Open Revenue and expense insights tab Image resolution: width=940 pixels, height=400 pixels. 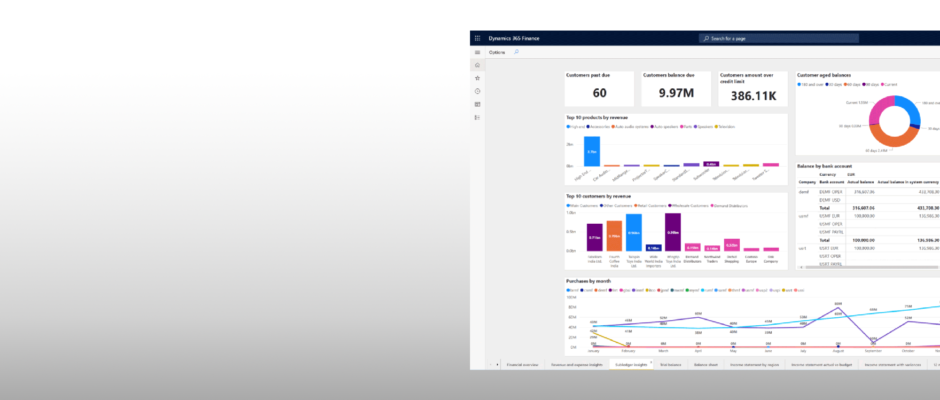(x=576, y=365)
